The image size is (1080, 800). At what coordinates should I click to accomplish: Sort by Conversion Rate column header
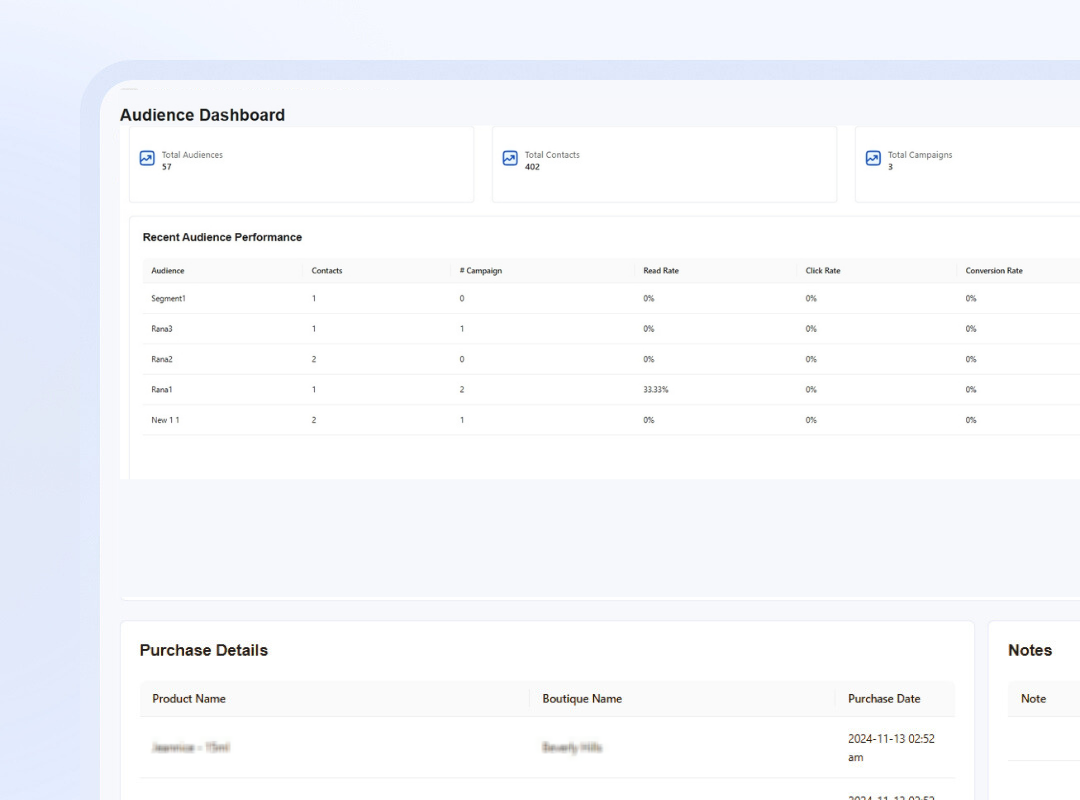(993, 271)
